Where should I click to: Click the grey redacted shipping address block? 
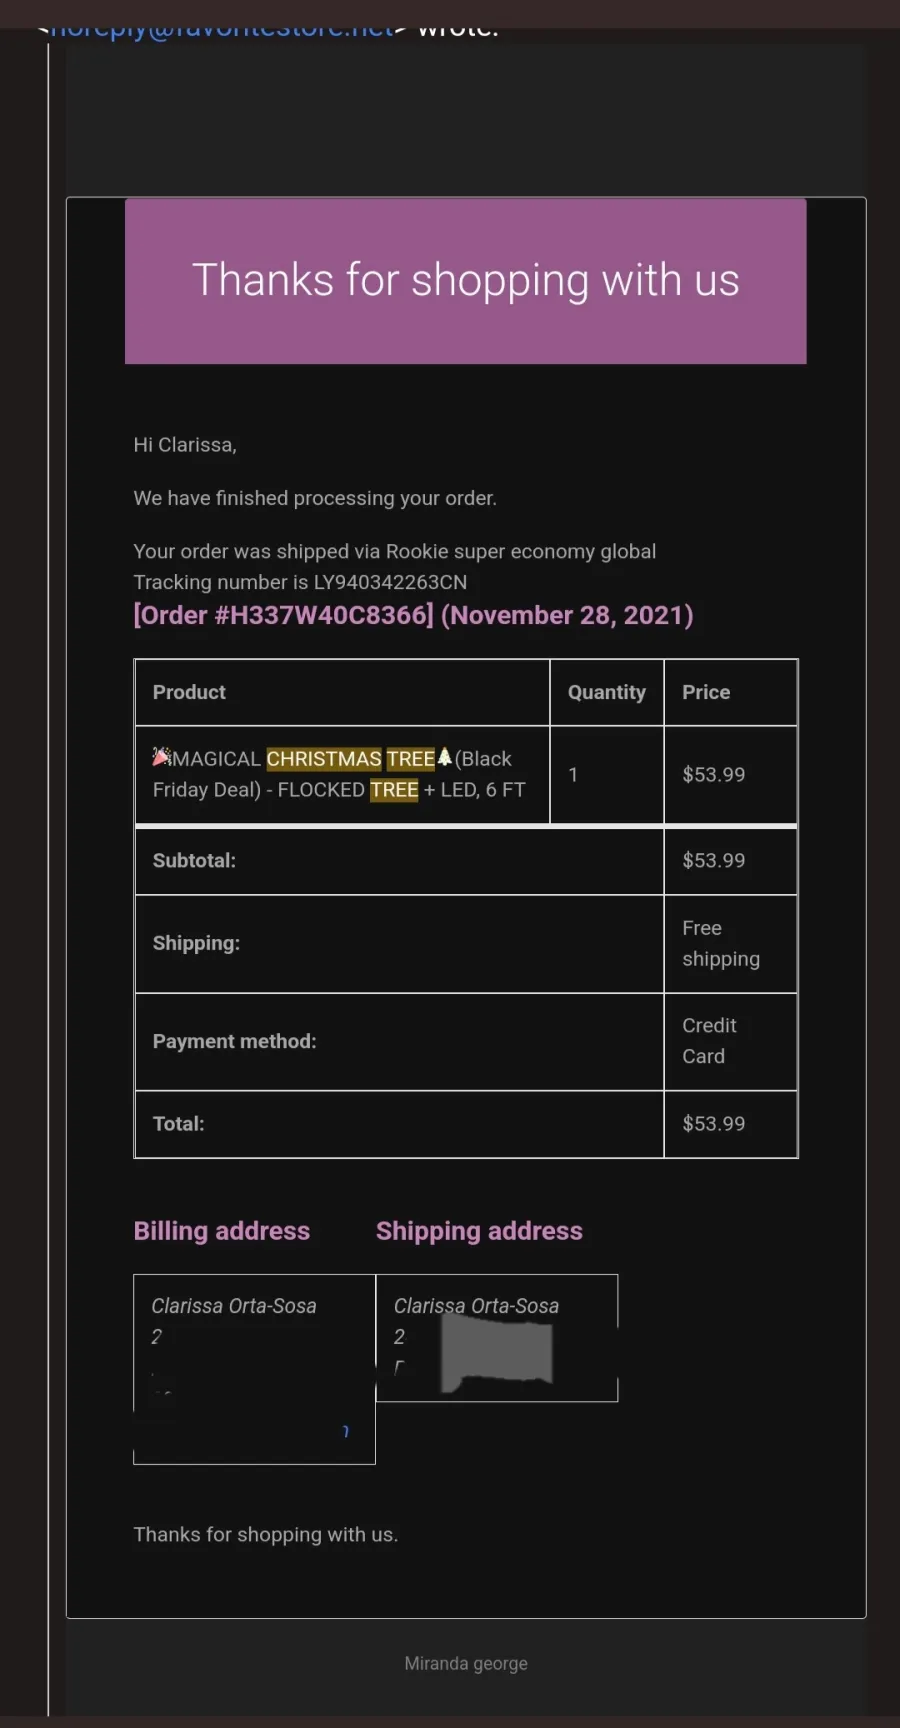tap(497, 1352)
